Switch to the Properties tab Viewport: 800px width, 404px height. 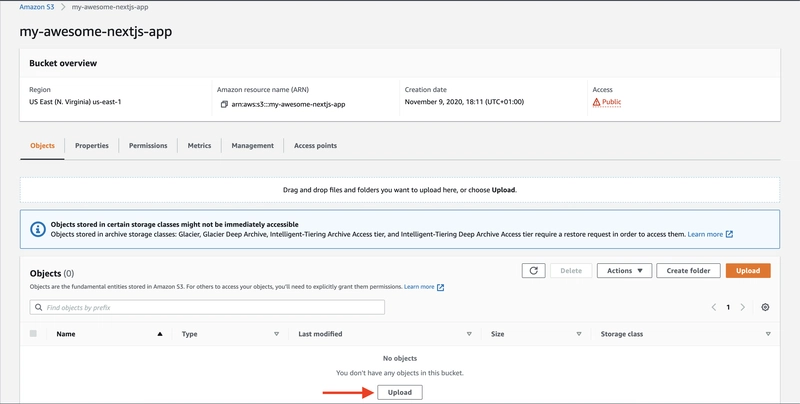pos(92,146)
